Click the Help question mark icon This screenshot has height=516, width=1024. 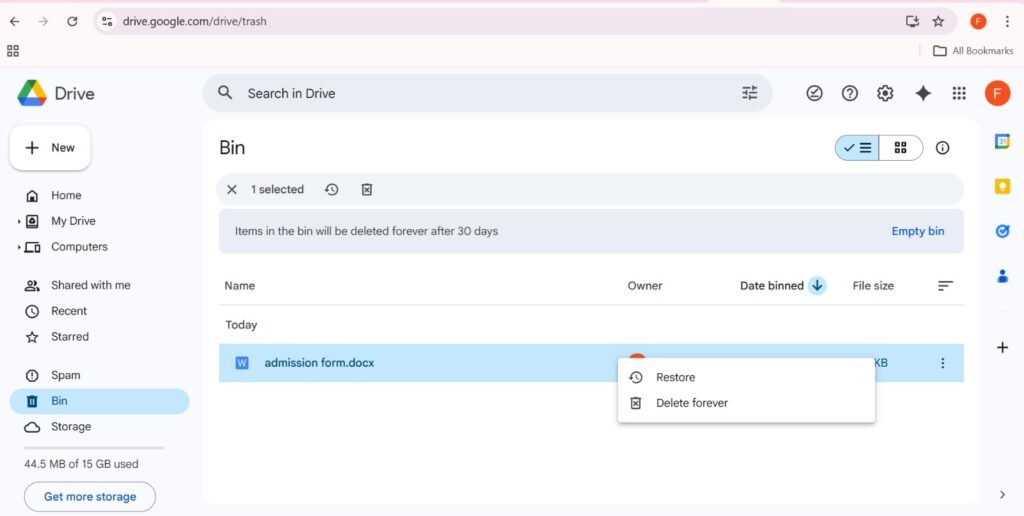coord(850,93)
